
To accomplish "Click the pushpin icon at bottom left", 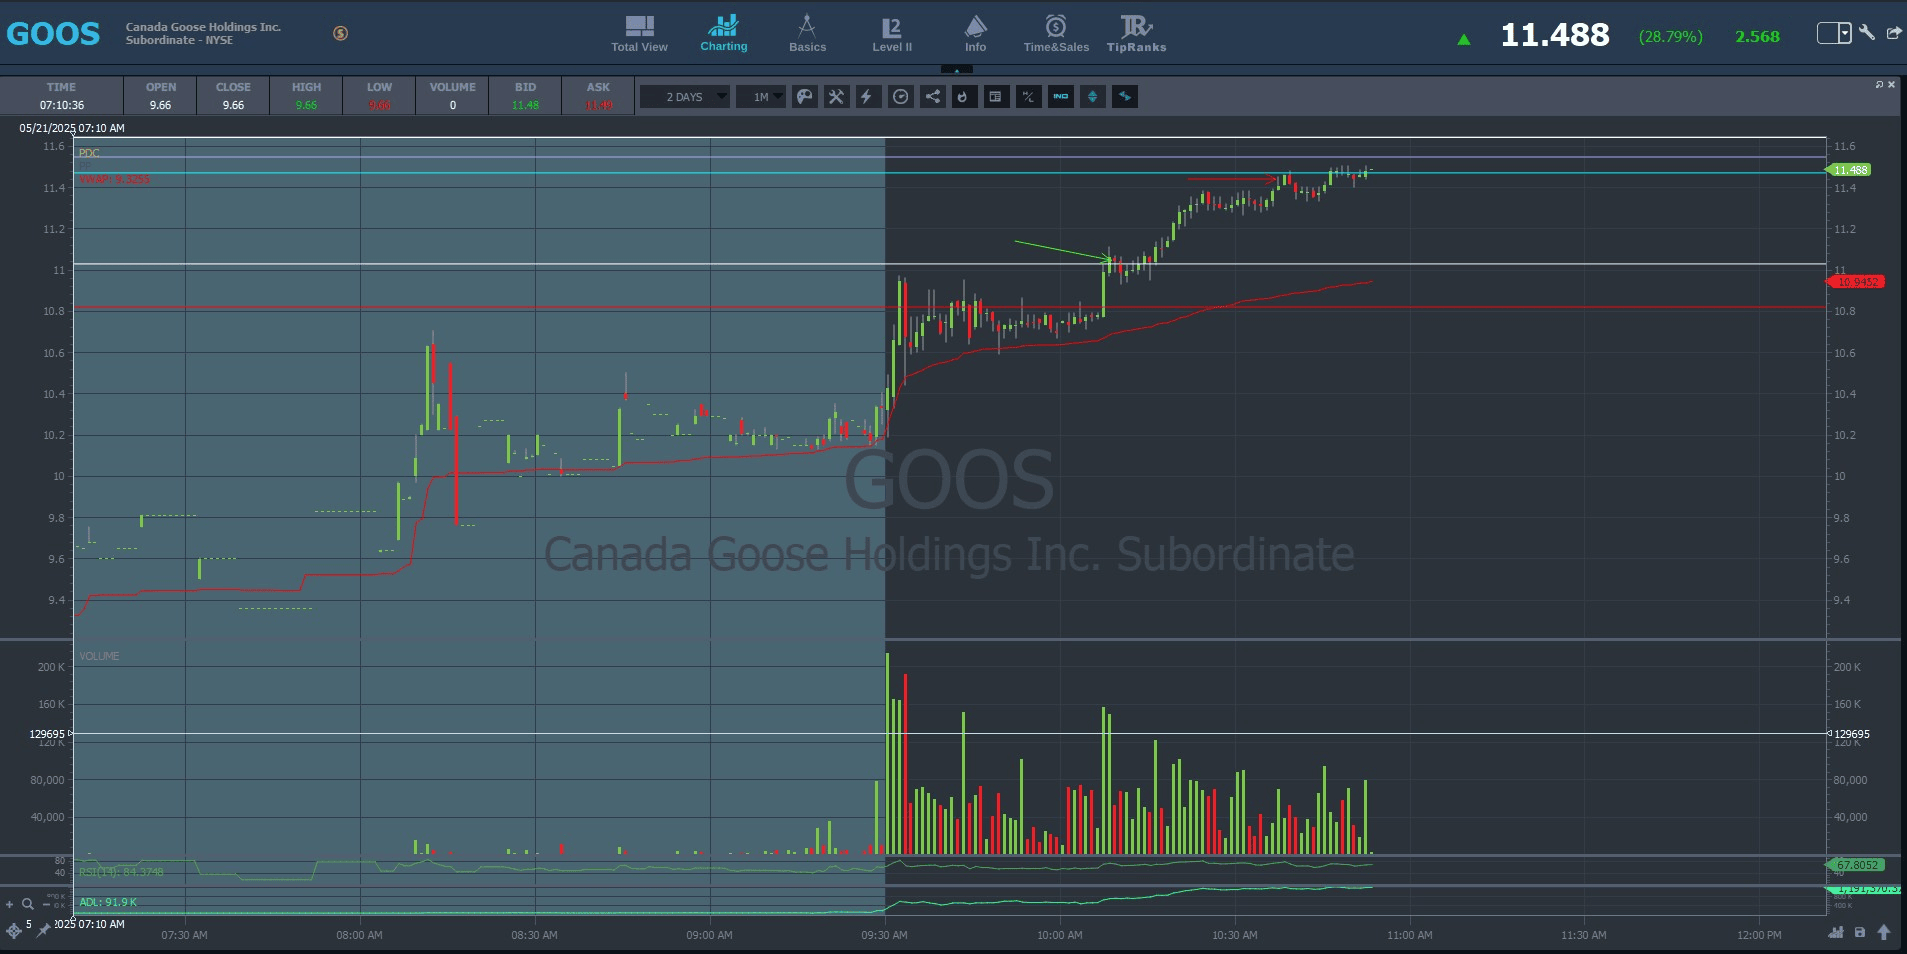I will click(x=43, y=931).
